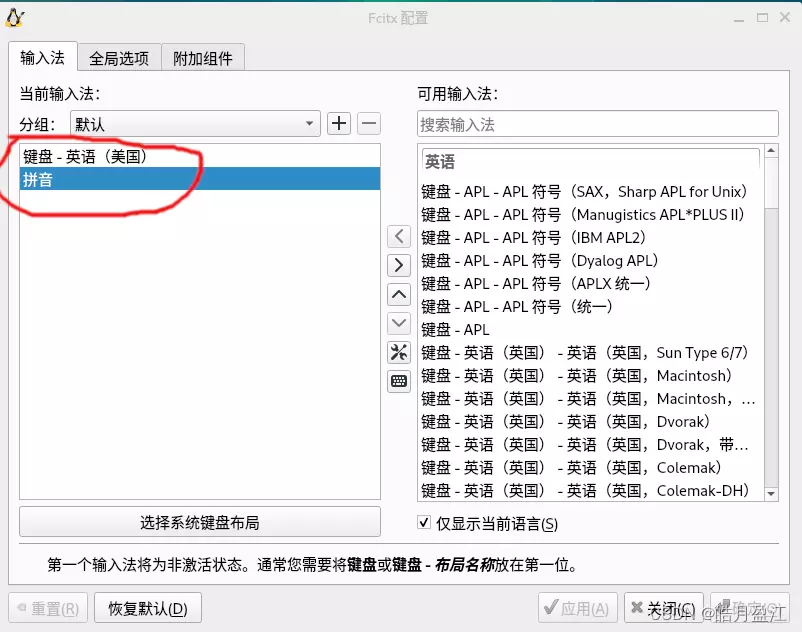Click the 搜索输入法 search field
Viewport: 802px width, 632px height.
pyautogui.click(x=597, y=124)
